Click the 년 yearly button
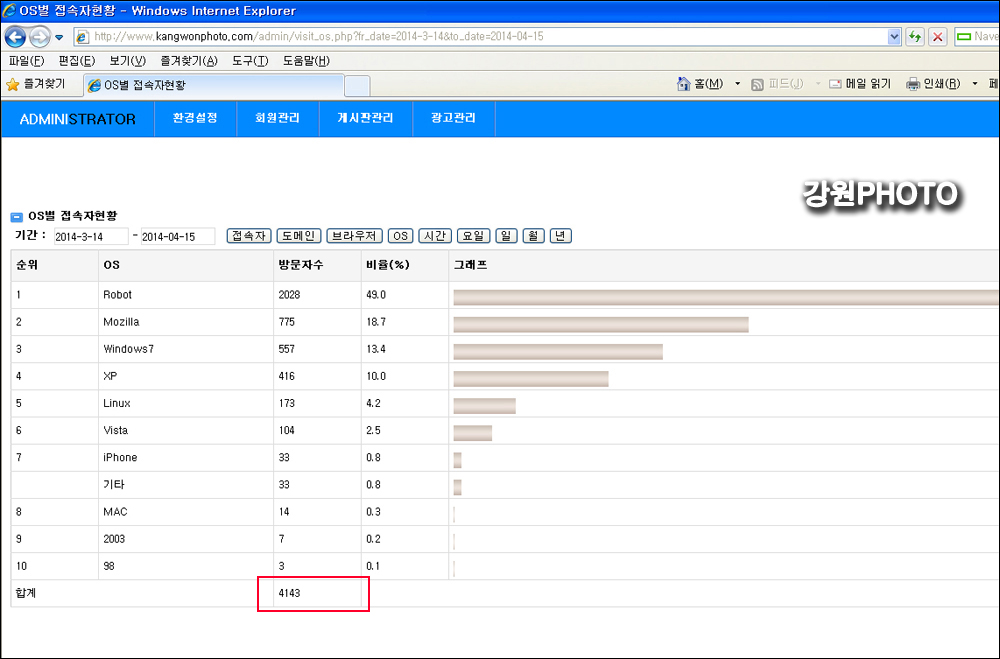 tap(561, 236)
